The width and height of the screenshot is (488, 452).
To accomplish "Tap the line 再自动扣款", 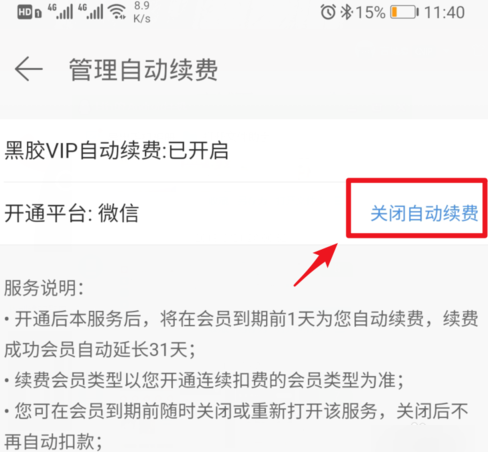I will pos(54,442).
